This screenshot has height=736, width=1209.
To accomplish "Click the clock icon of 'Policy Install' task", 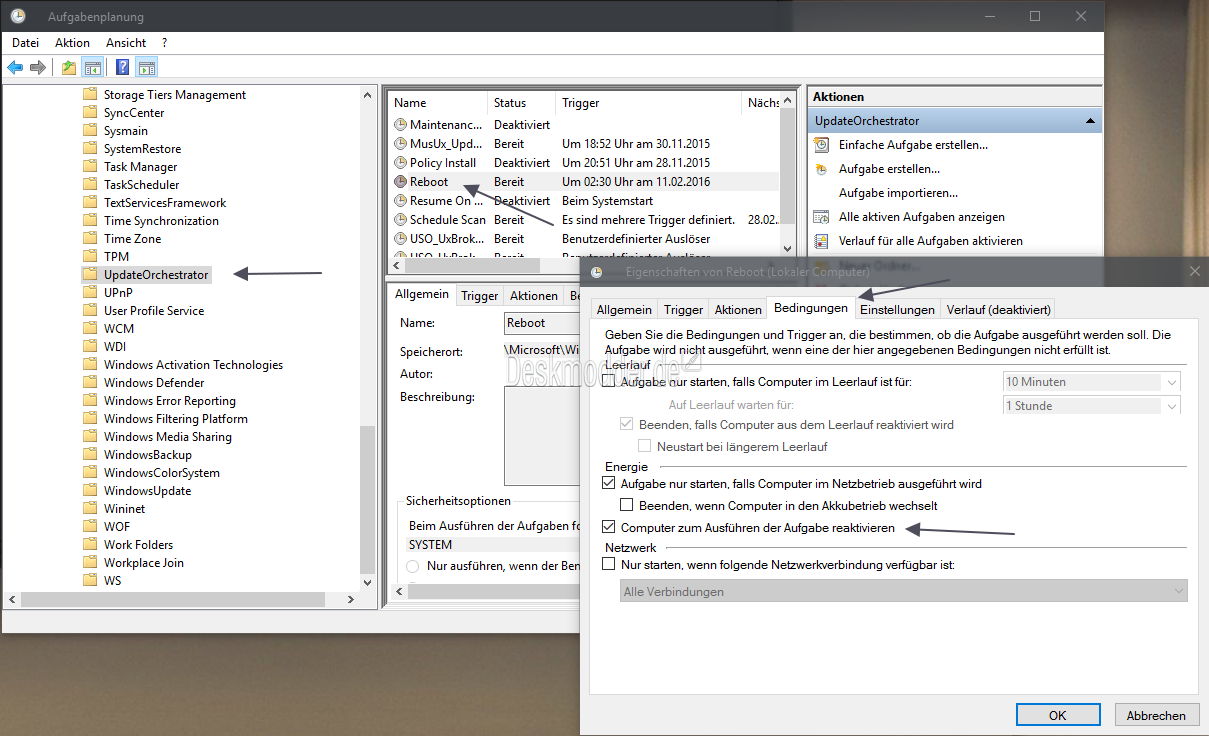I will click(401, 163).
